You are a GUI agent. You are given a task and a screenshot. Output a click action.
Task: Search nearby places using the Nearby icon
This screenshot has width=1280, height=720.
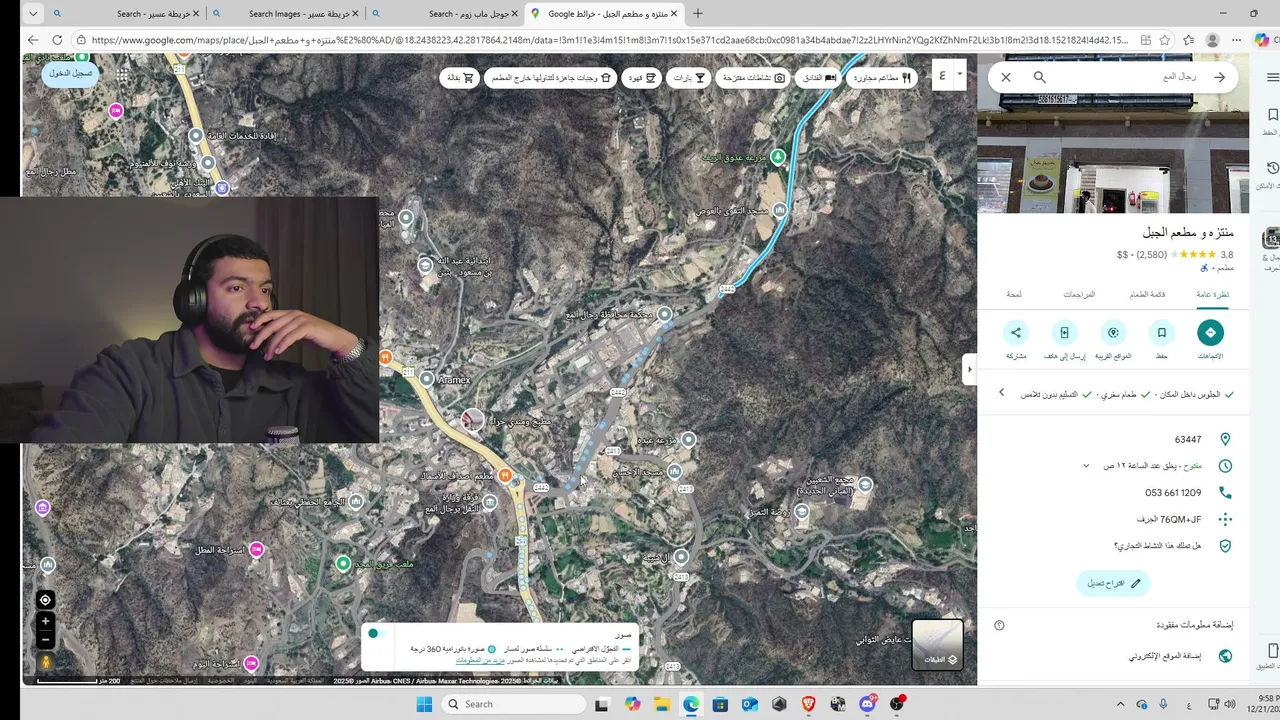point(1113,333)
